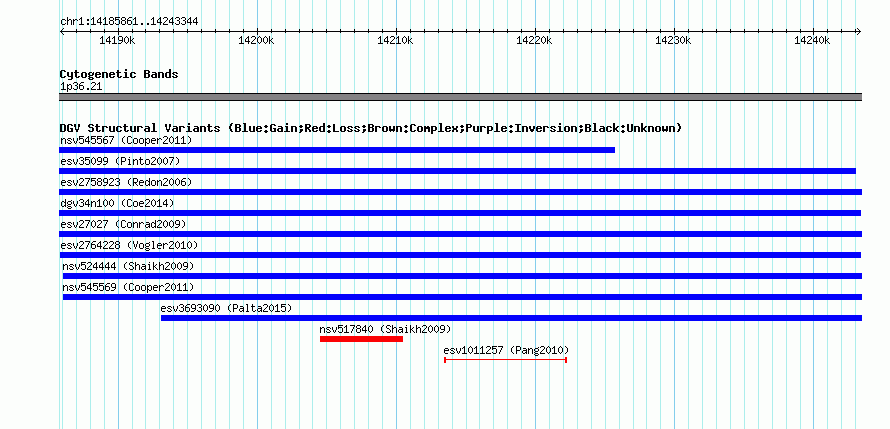Click the chr1:14185861..14243344 coordinate label
The height and width of the screenshot is (429, 890).
(129, 22)
